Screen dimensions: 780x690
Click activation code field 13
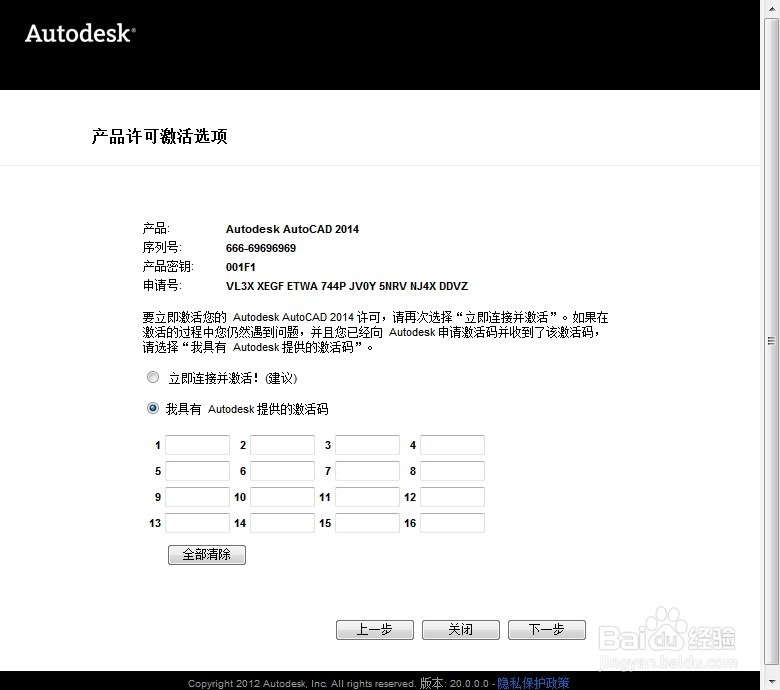click(197, 523)
